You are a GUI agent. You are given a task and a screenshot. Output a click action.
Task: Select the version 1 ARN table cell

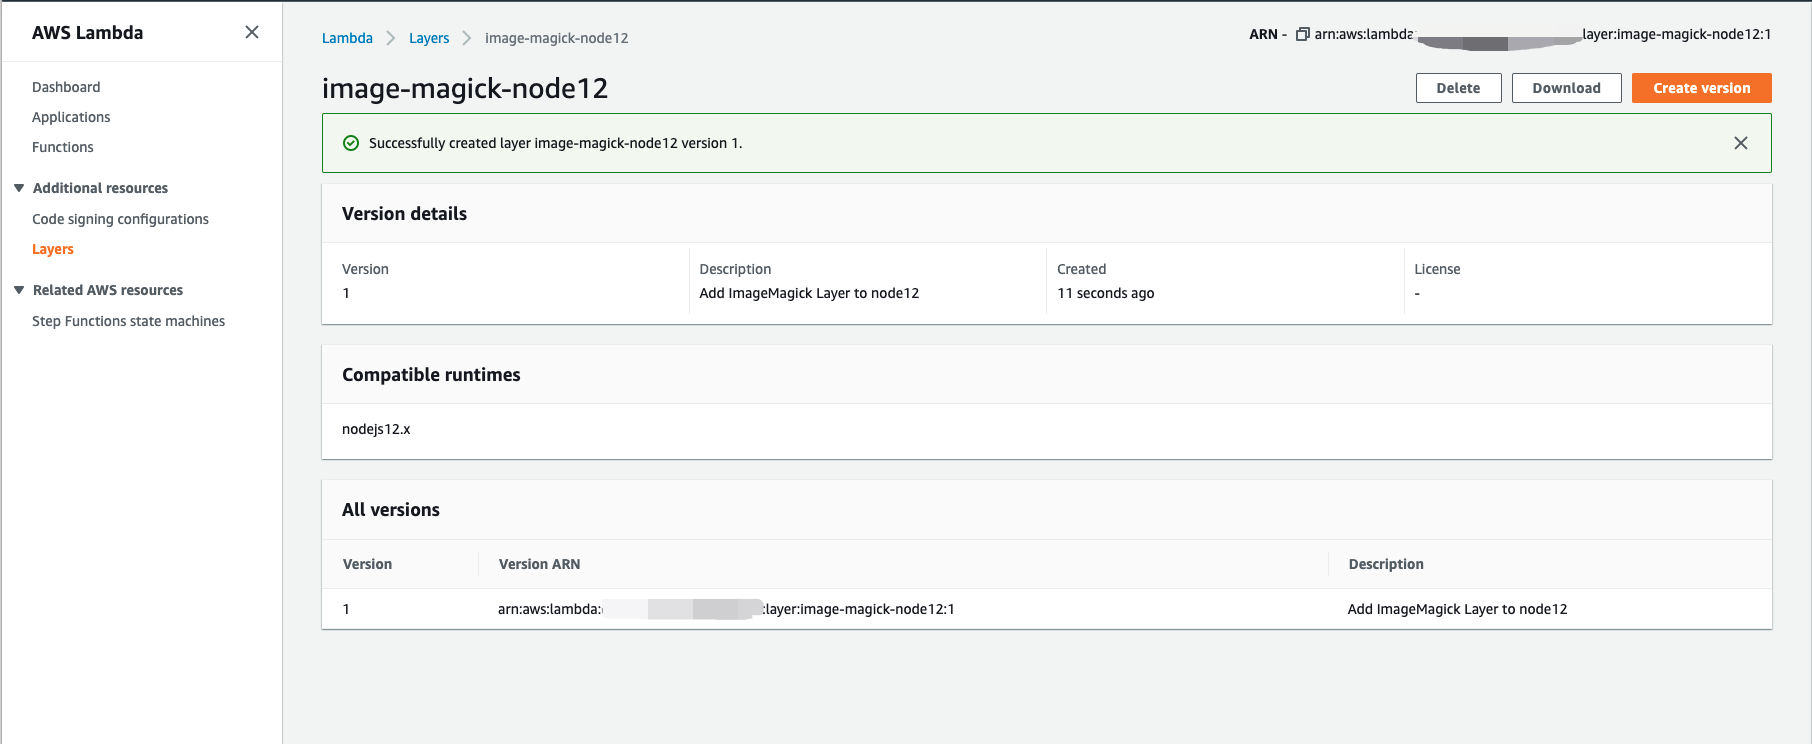[726, 609]
